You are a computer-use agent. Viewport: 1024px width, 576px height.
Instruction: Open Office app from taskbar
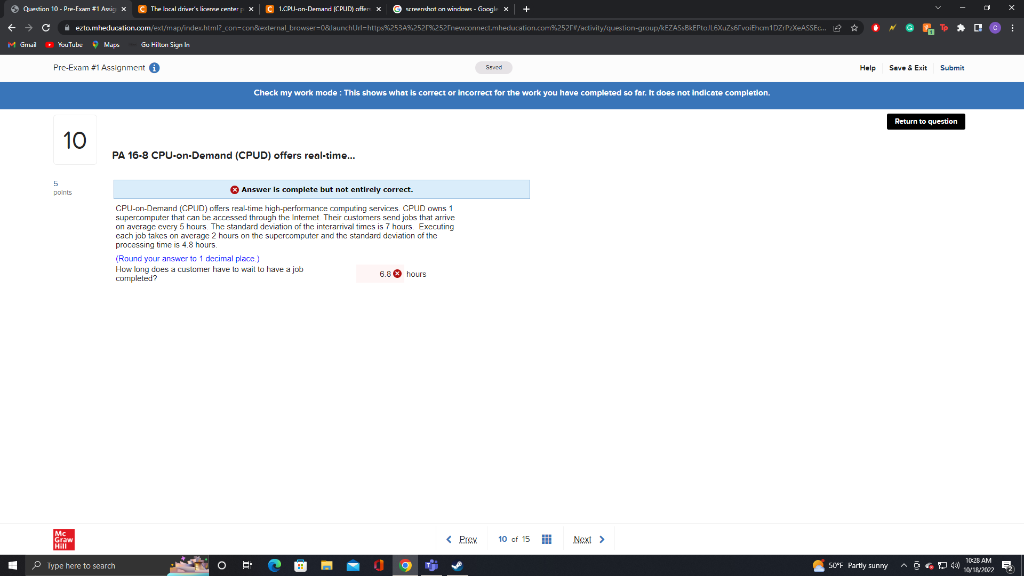coord(379,566)
